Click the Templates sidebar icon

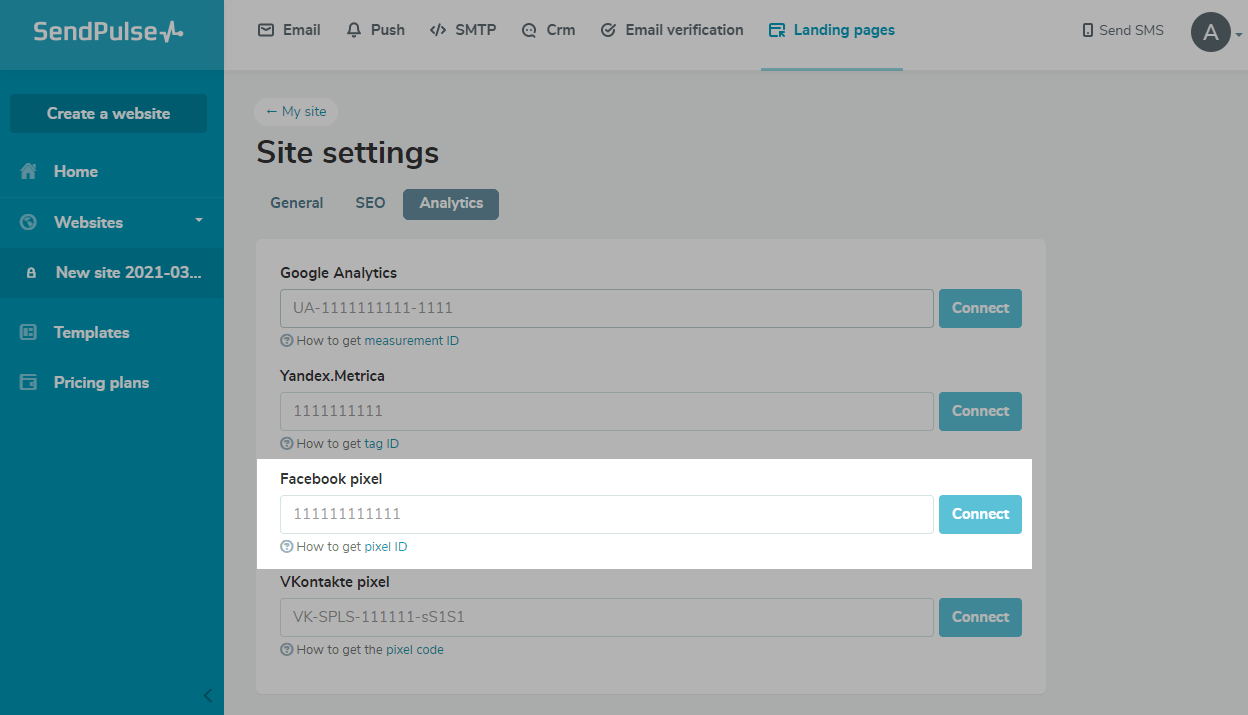[29, 332]
